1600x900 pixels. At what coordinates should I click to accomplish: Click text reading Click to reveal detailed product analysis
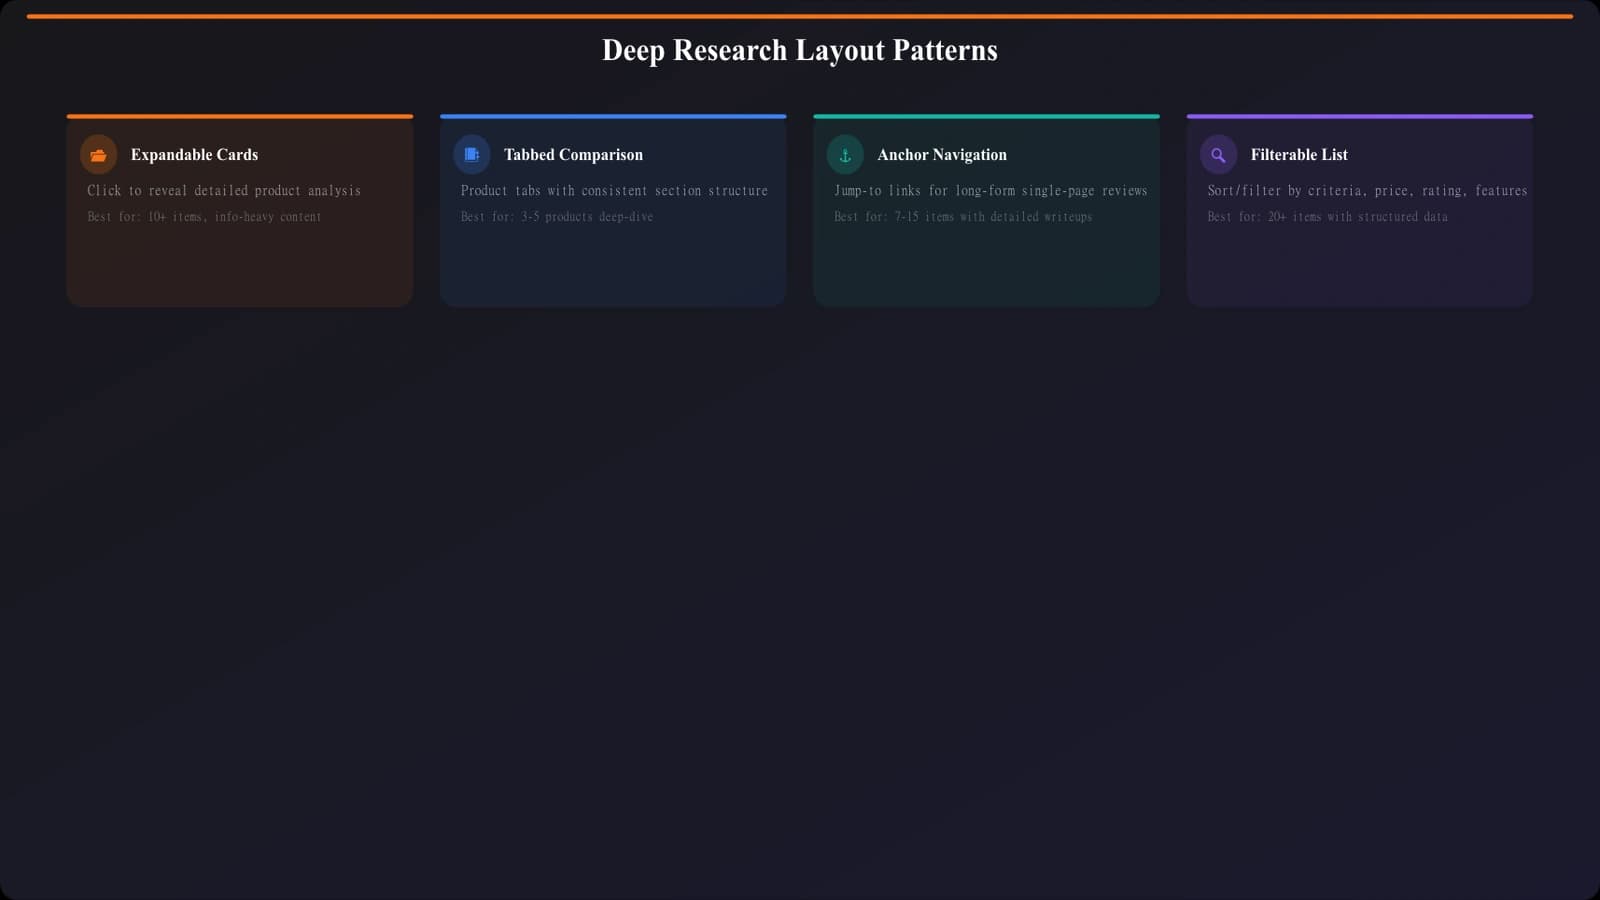225,190
